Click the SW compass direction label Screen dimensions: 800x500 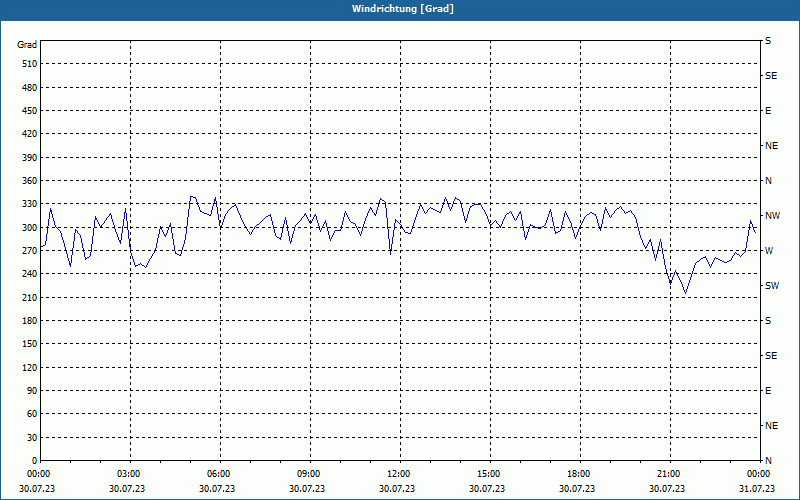[x=772, y=286]
